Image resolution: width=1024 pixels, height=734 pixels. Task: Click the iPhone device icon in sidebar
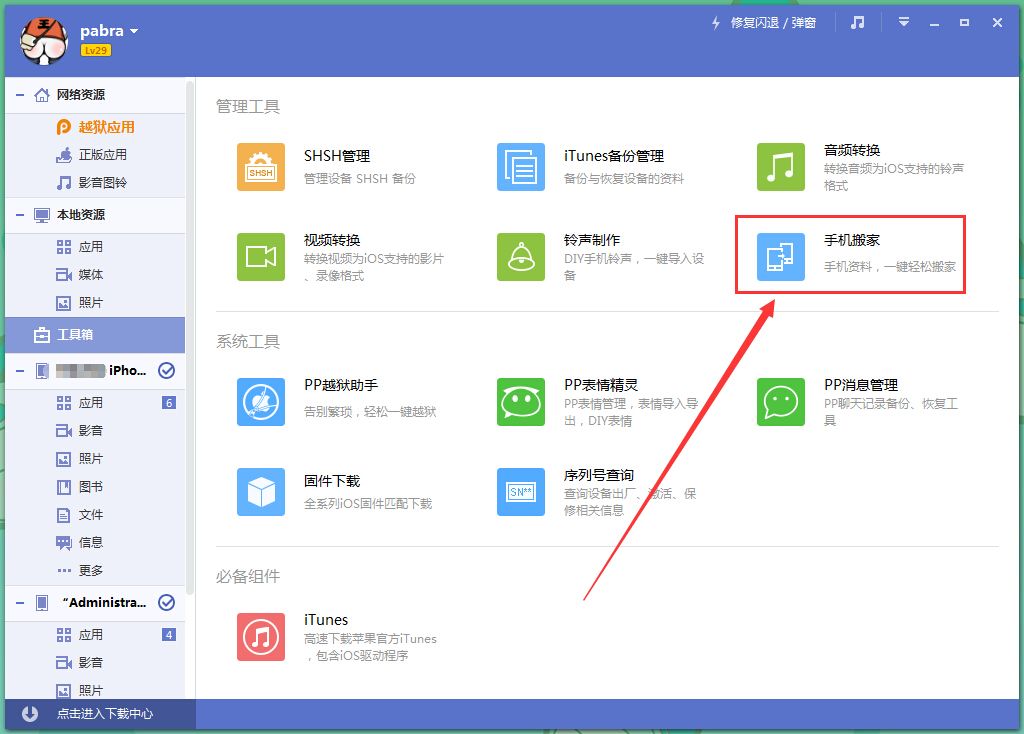(42, 371)
